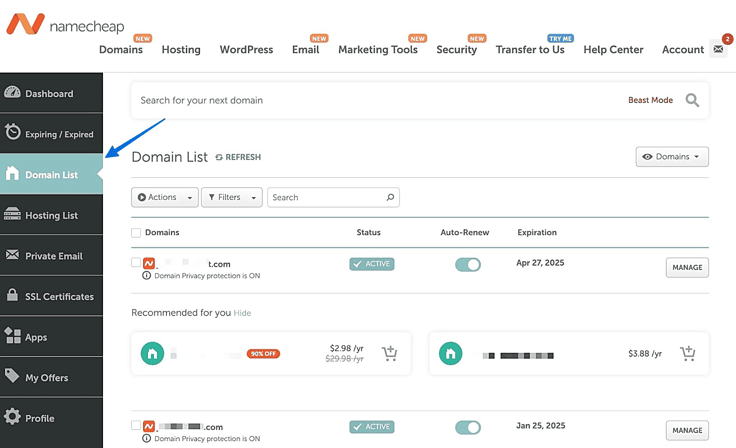Open the WordPress top menu
This screenshot has height=448, width=736.
pos(246,49)
